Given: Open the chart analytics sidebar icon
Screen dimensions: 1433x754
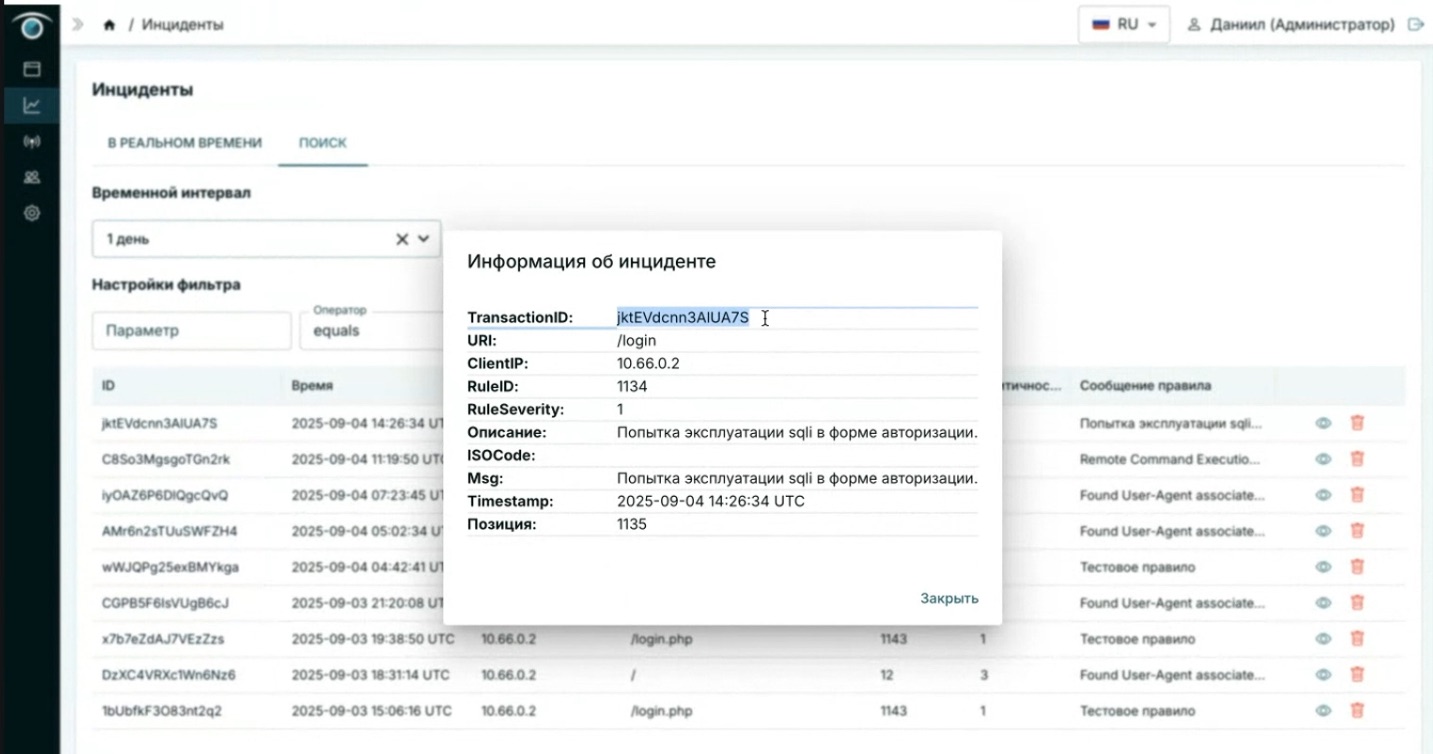Looking at the screenshot, I should (x=31, y=105).
